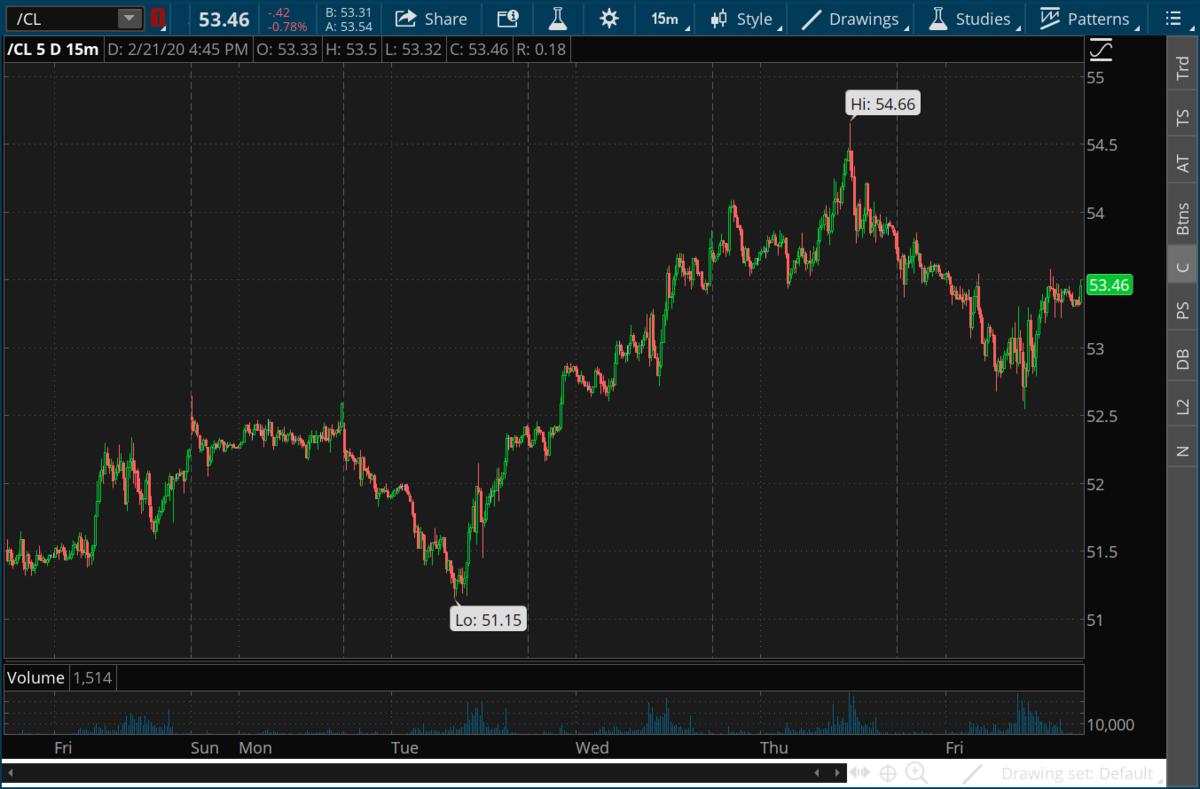
Task: Select the C sidebar tab
Action: click(x=1182, y=266)
